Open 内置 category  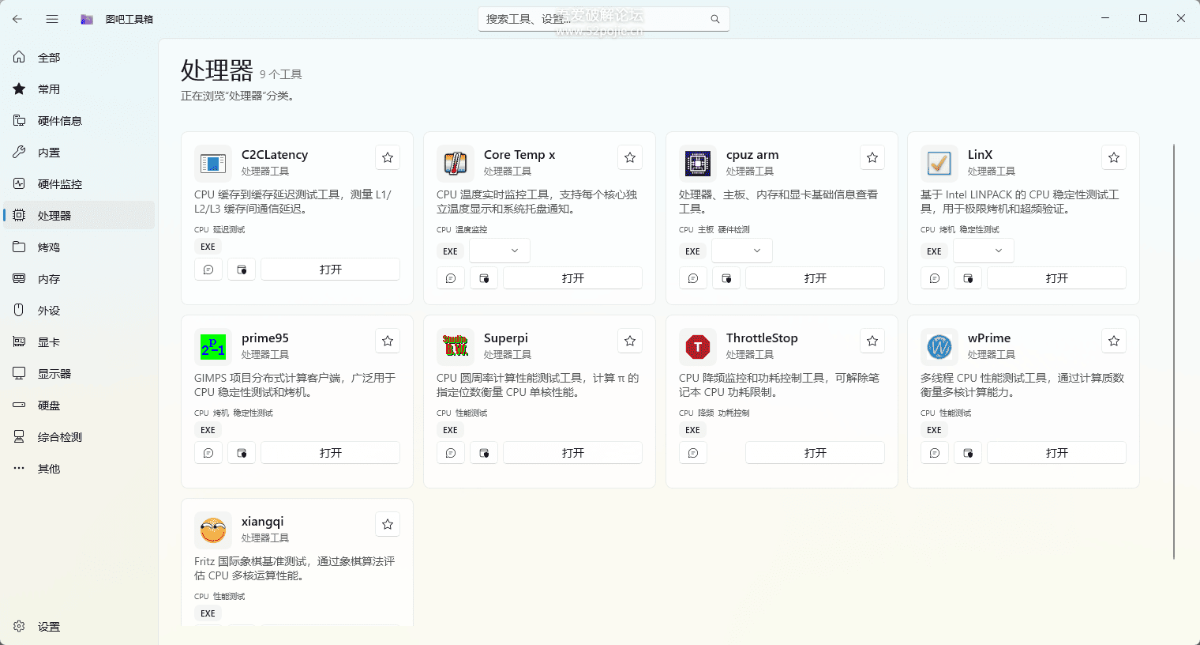[x=79, y=152]
